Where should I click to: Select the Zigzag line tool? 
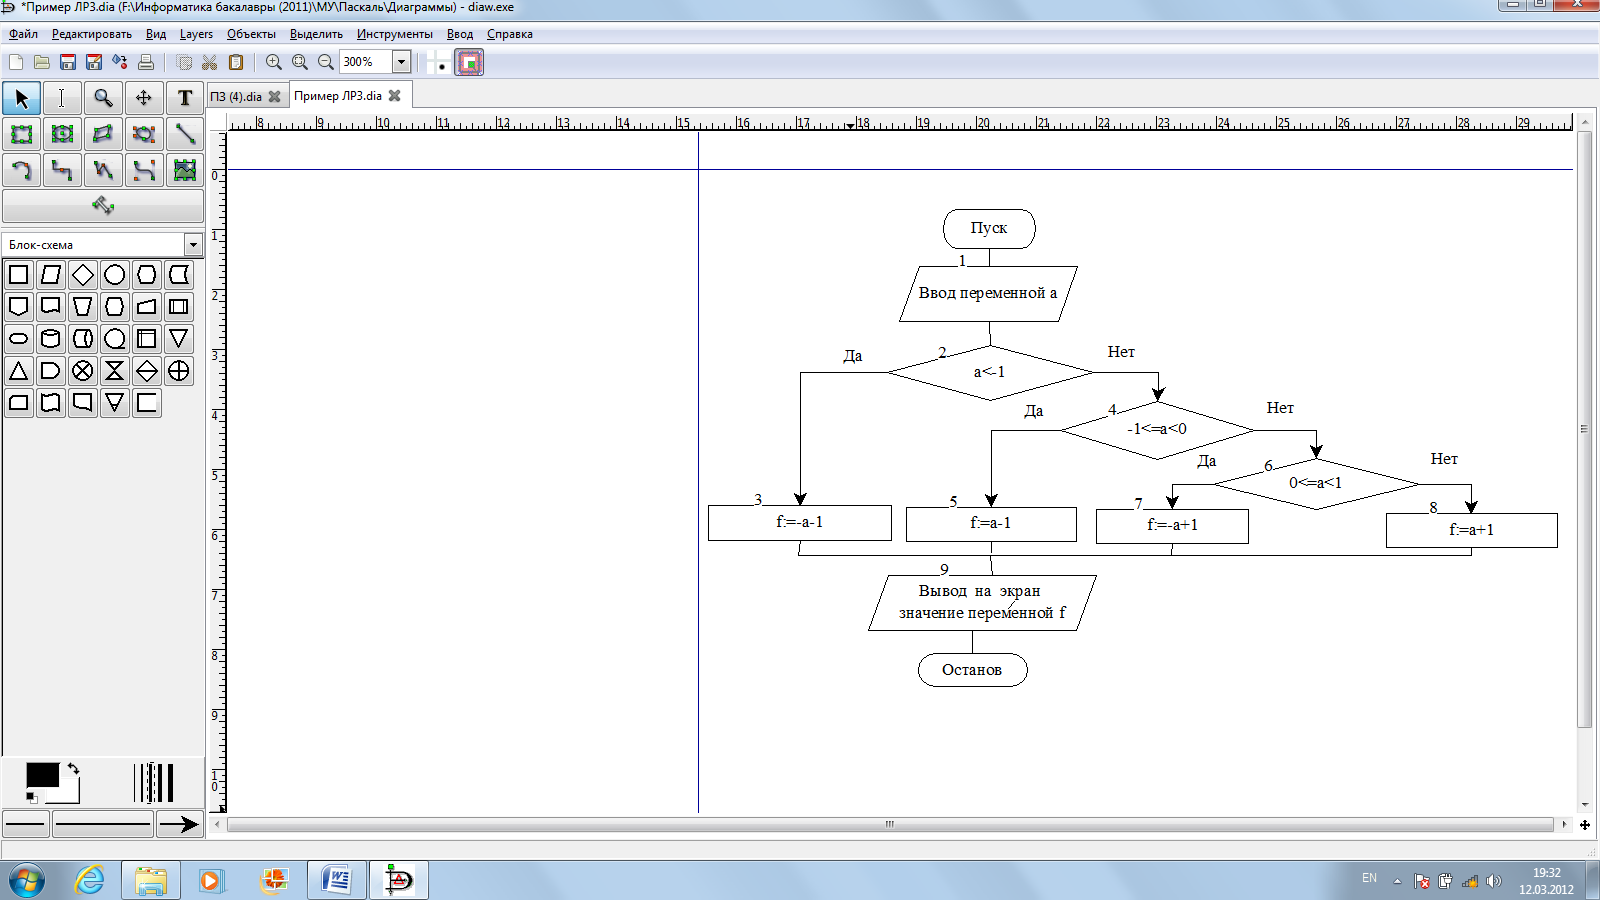(x=62, y=170)
